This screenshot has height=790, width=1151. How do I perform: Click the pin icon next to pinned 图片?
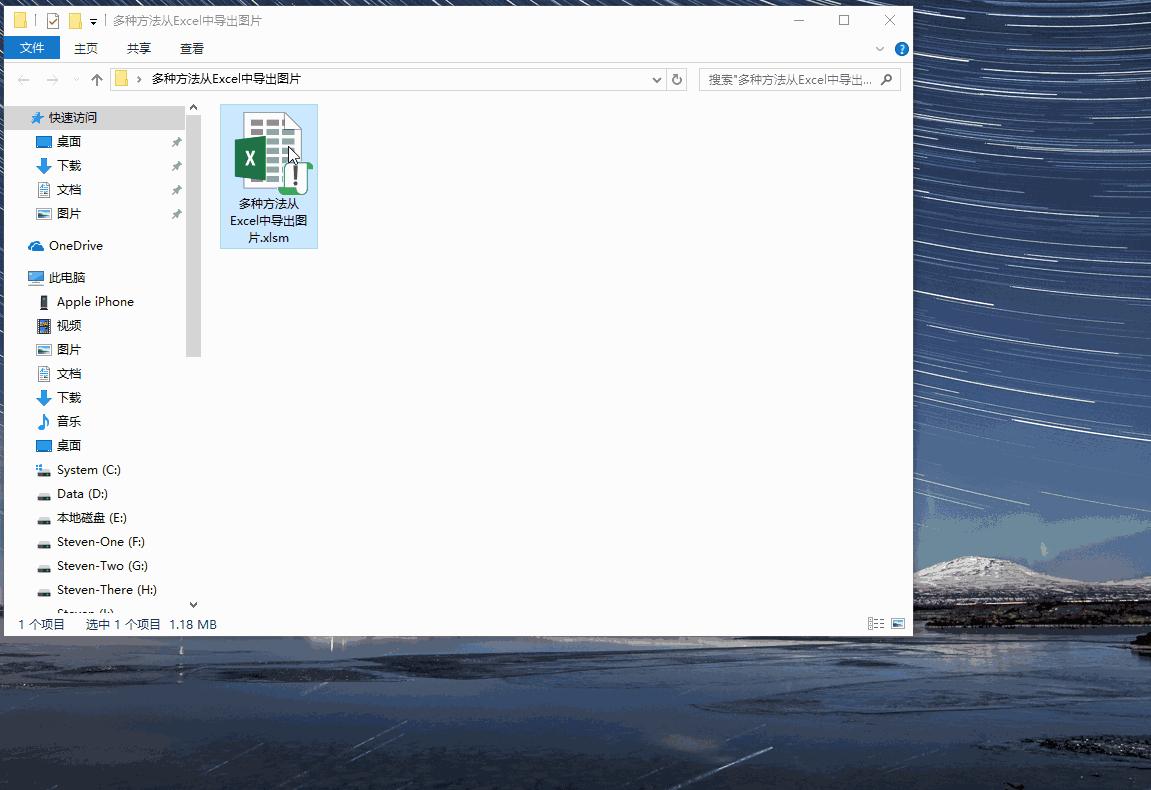coord(176,214)
